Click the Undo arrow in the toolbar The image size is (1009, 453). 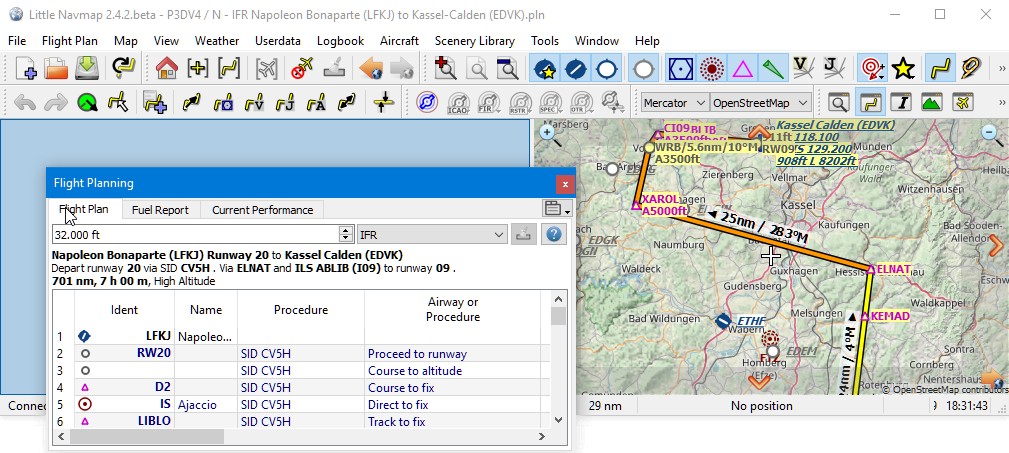[24, 102]
